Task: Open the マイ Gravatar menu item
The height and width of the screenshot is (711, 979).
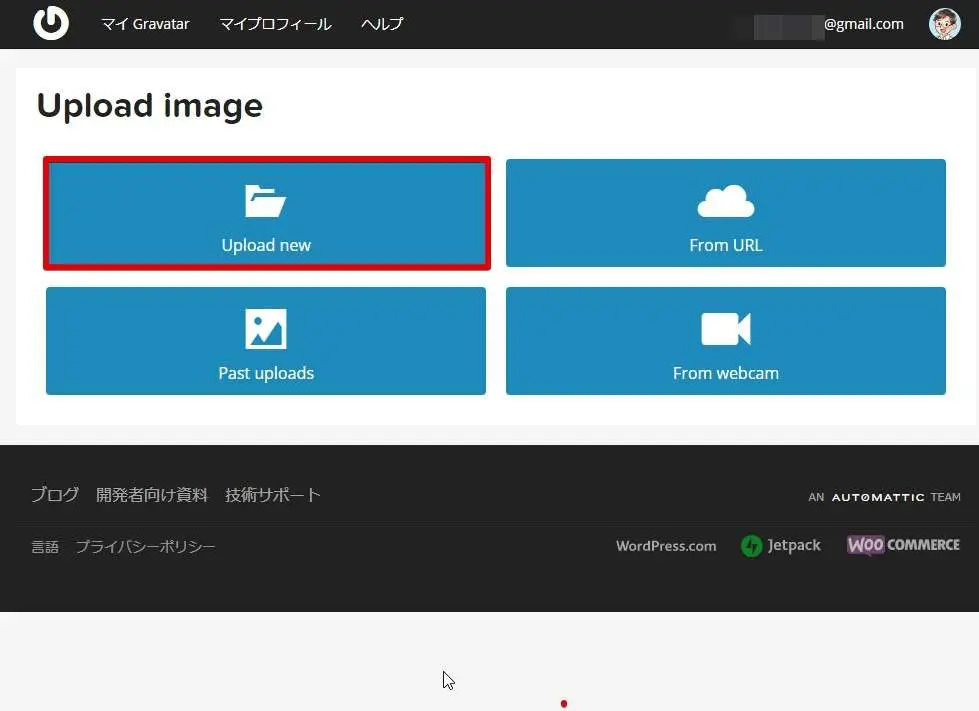Action: point(145,24)
